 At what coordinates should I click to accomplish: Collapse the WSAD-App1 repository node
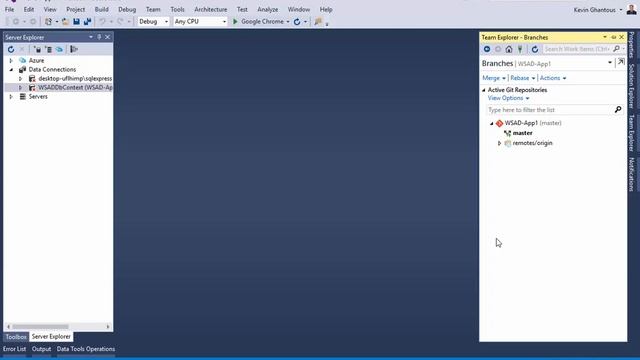point(491,123)
